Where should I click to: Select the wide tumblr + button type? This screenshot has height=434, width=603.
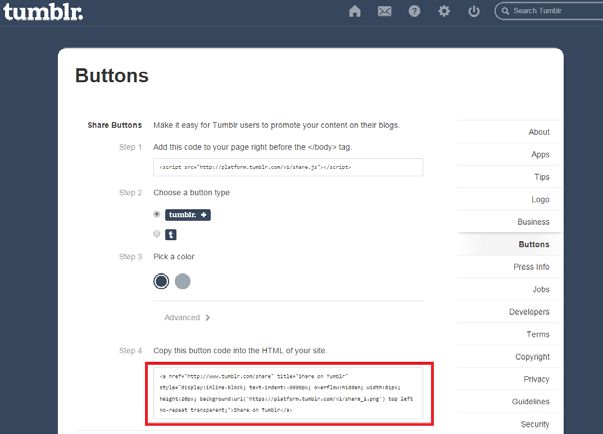(x=157, y=214)
